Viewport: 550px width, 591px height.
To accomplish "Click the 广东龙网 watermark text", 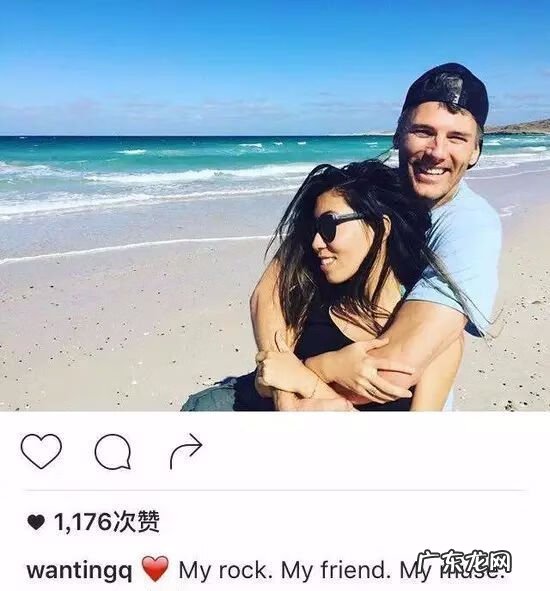I will click(464, 563).
